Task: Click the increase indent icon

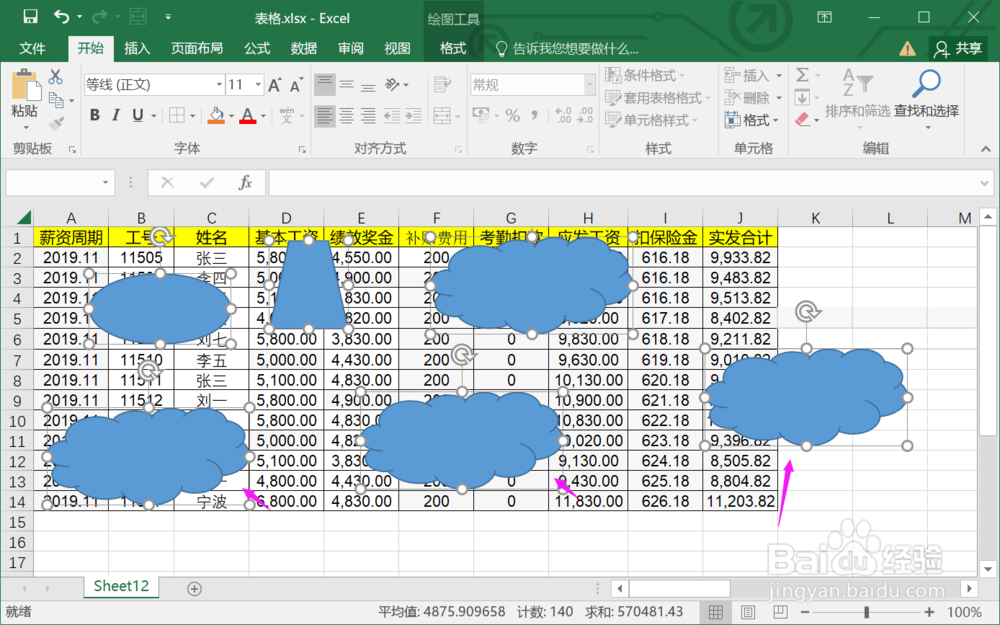Action: pyautogui.click(x=413, y=115)
